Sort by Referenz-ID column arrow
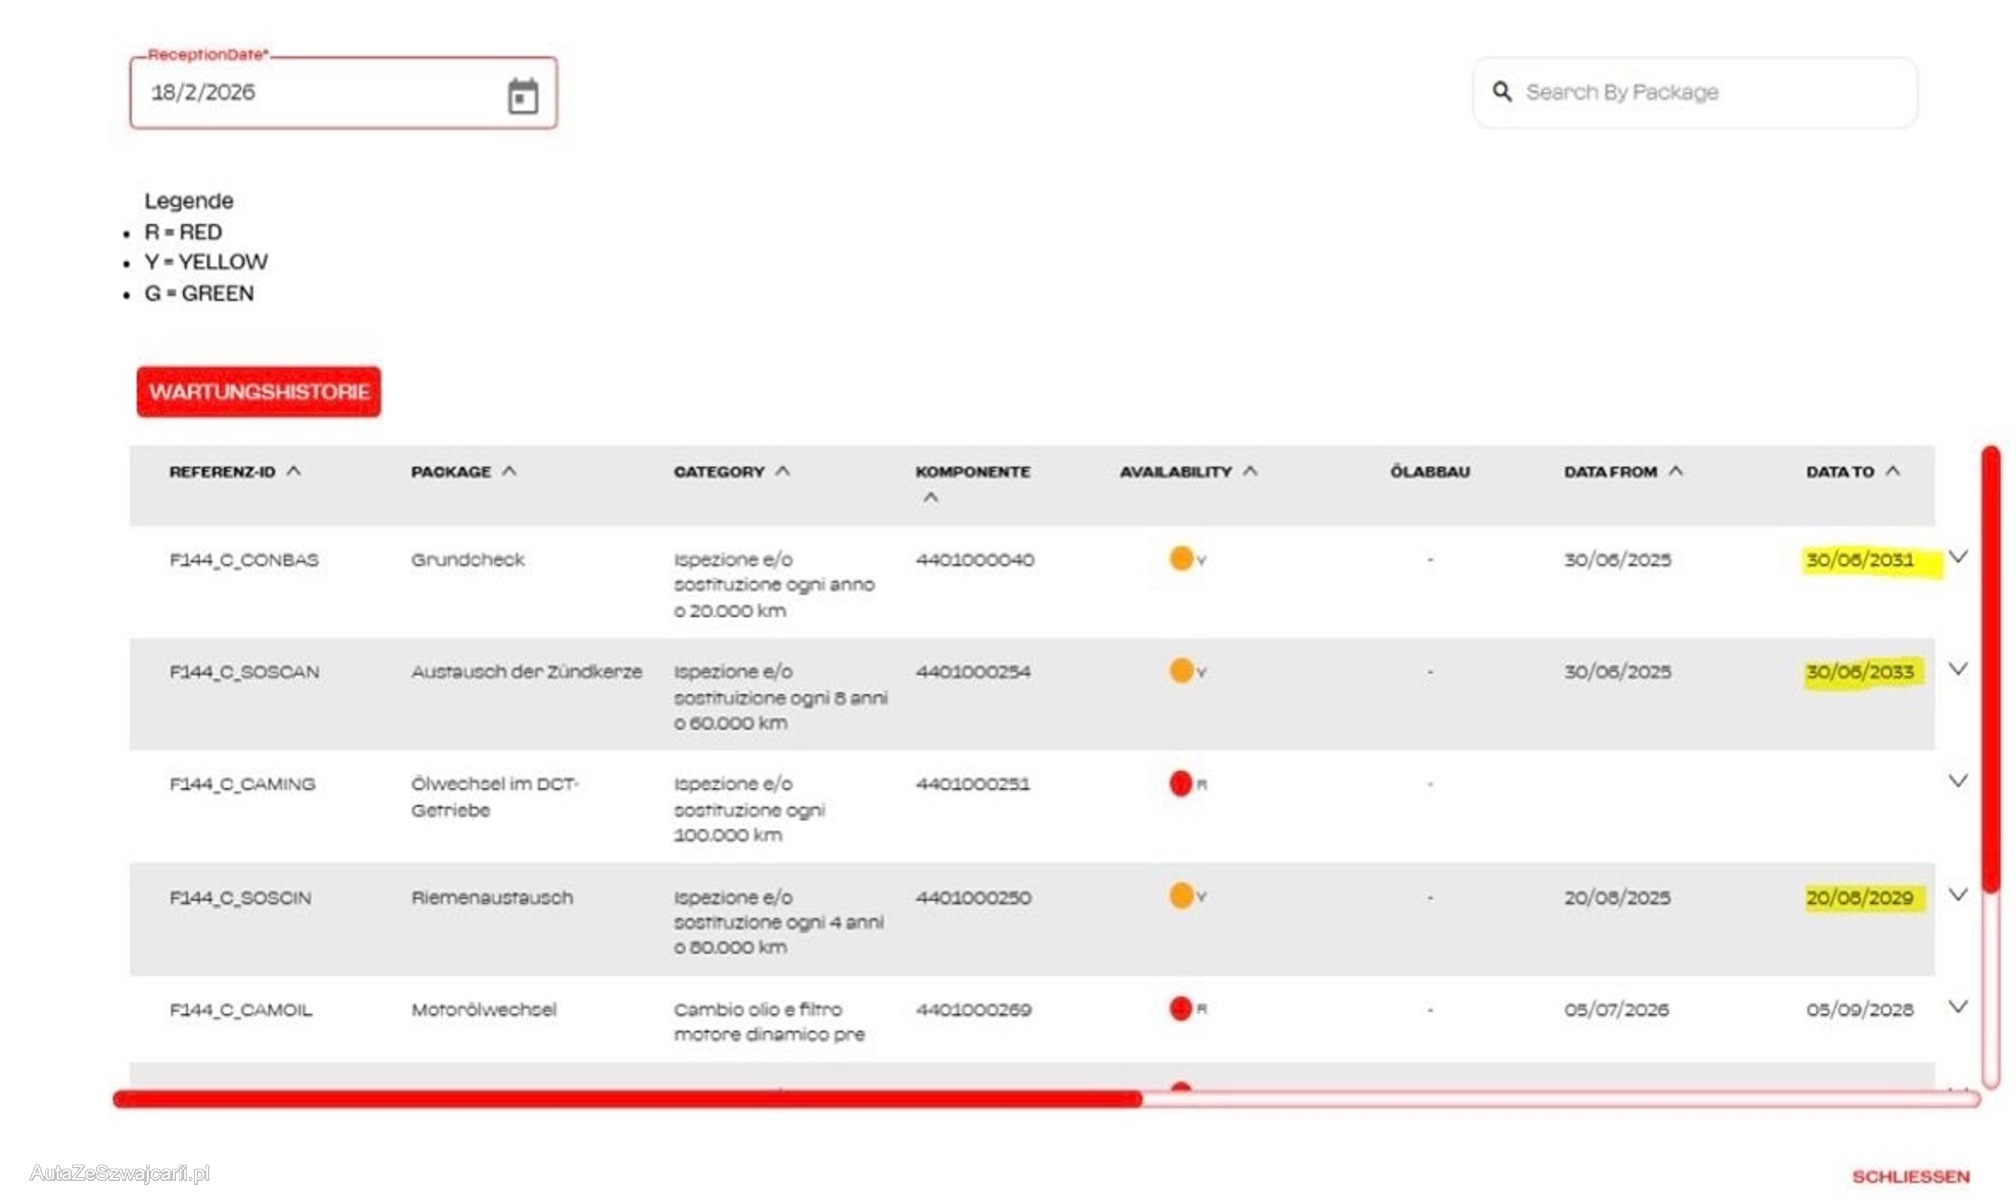 293,471
